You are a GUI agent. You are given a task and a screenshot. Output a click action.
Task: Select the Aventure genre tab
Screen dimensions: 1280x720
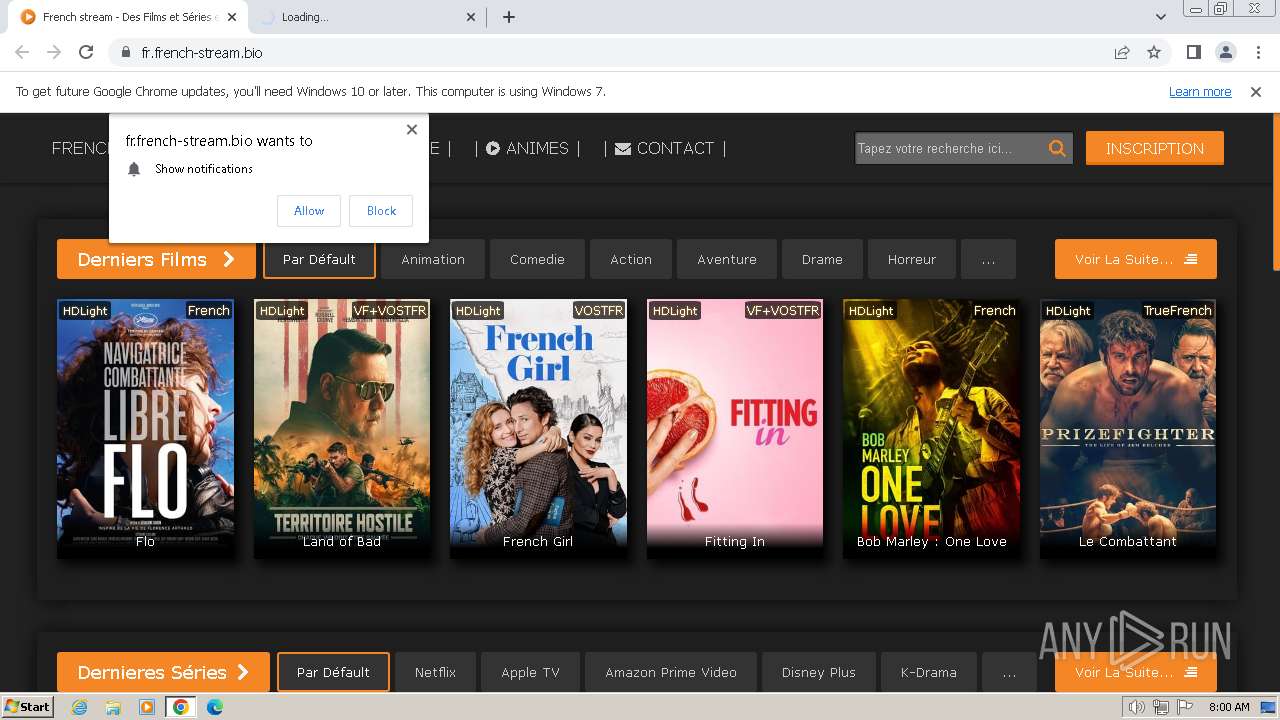[727, 259]
